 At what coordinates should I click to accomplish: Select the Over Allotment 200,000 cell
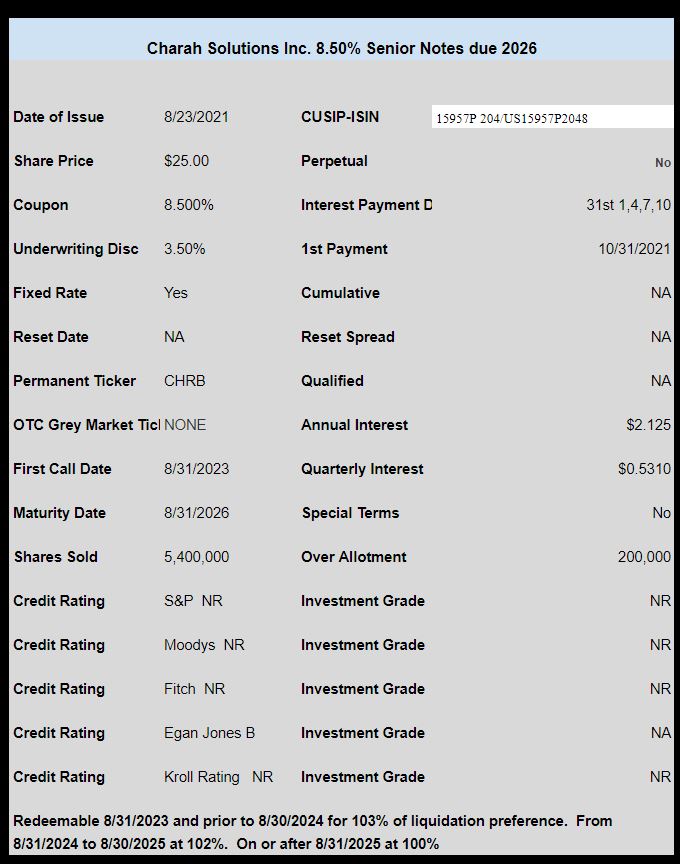644,557
